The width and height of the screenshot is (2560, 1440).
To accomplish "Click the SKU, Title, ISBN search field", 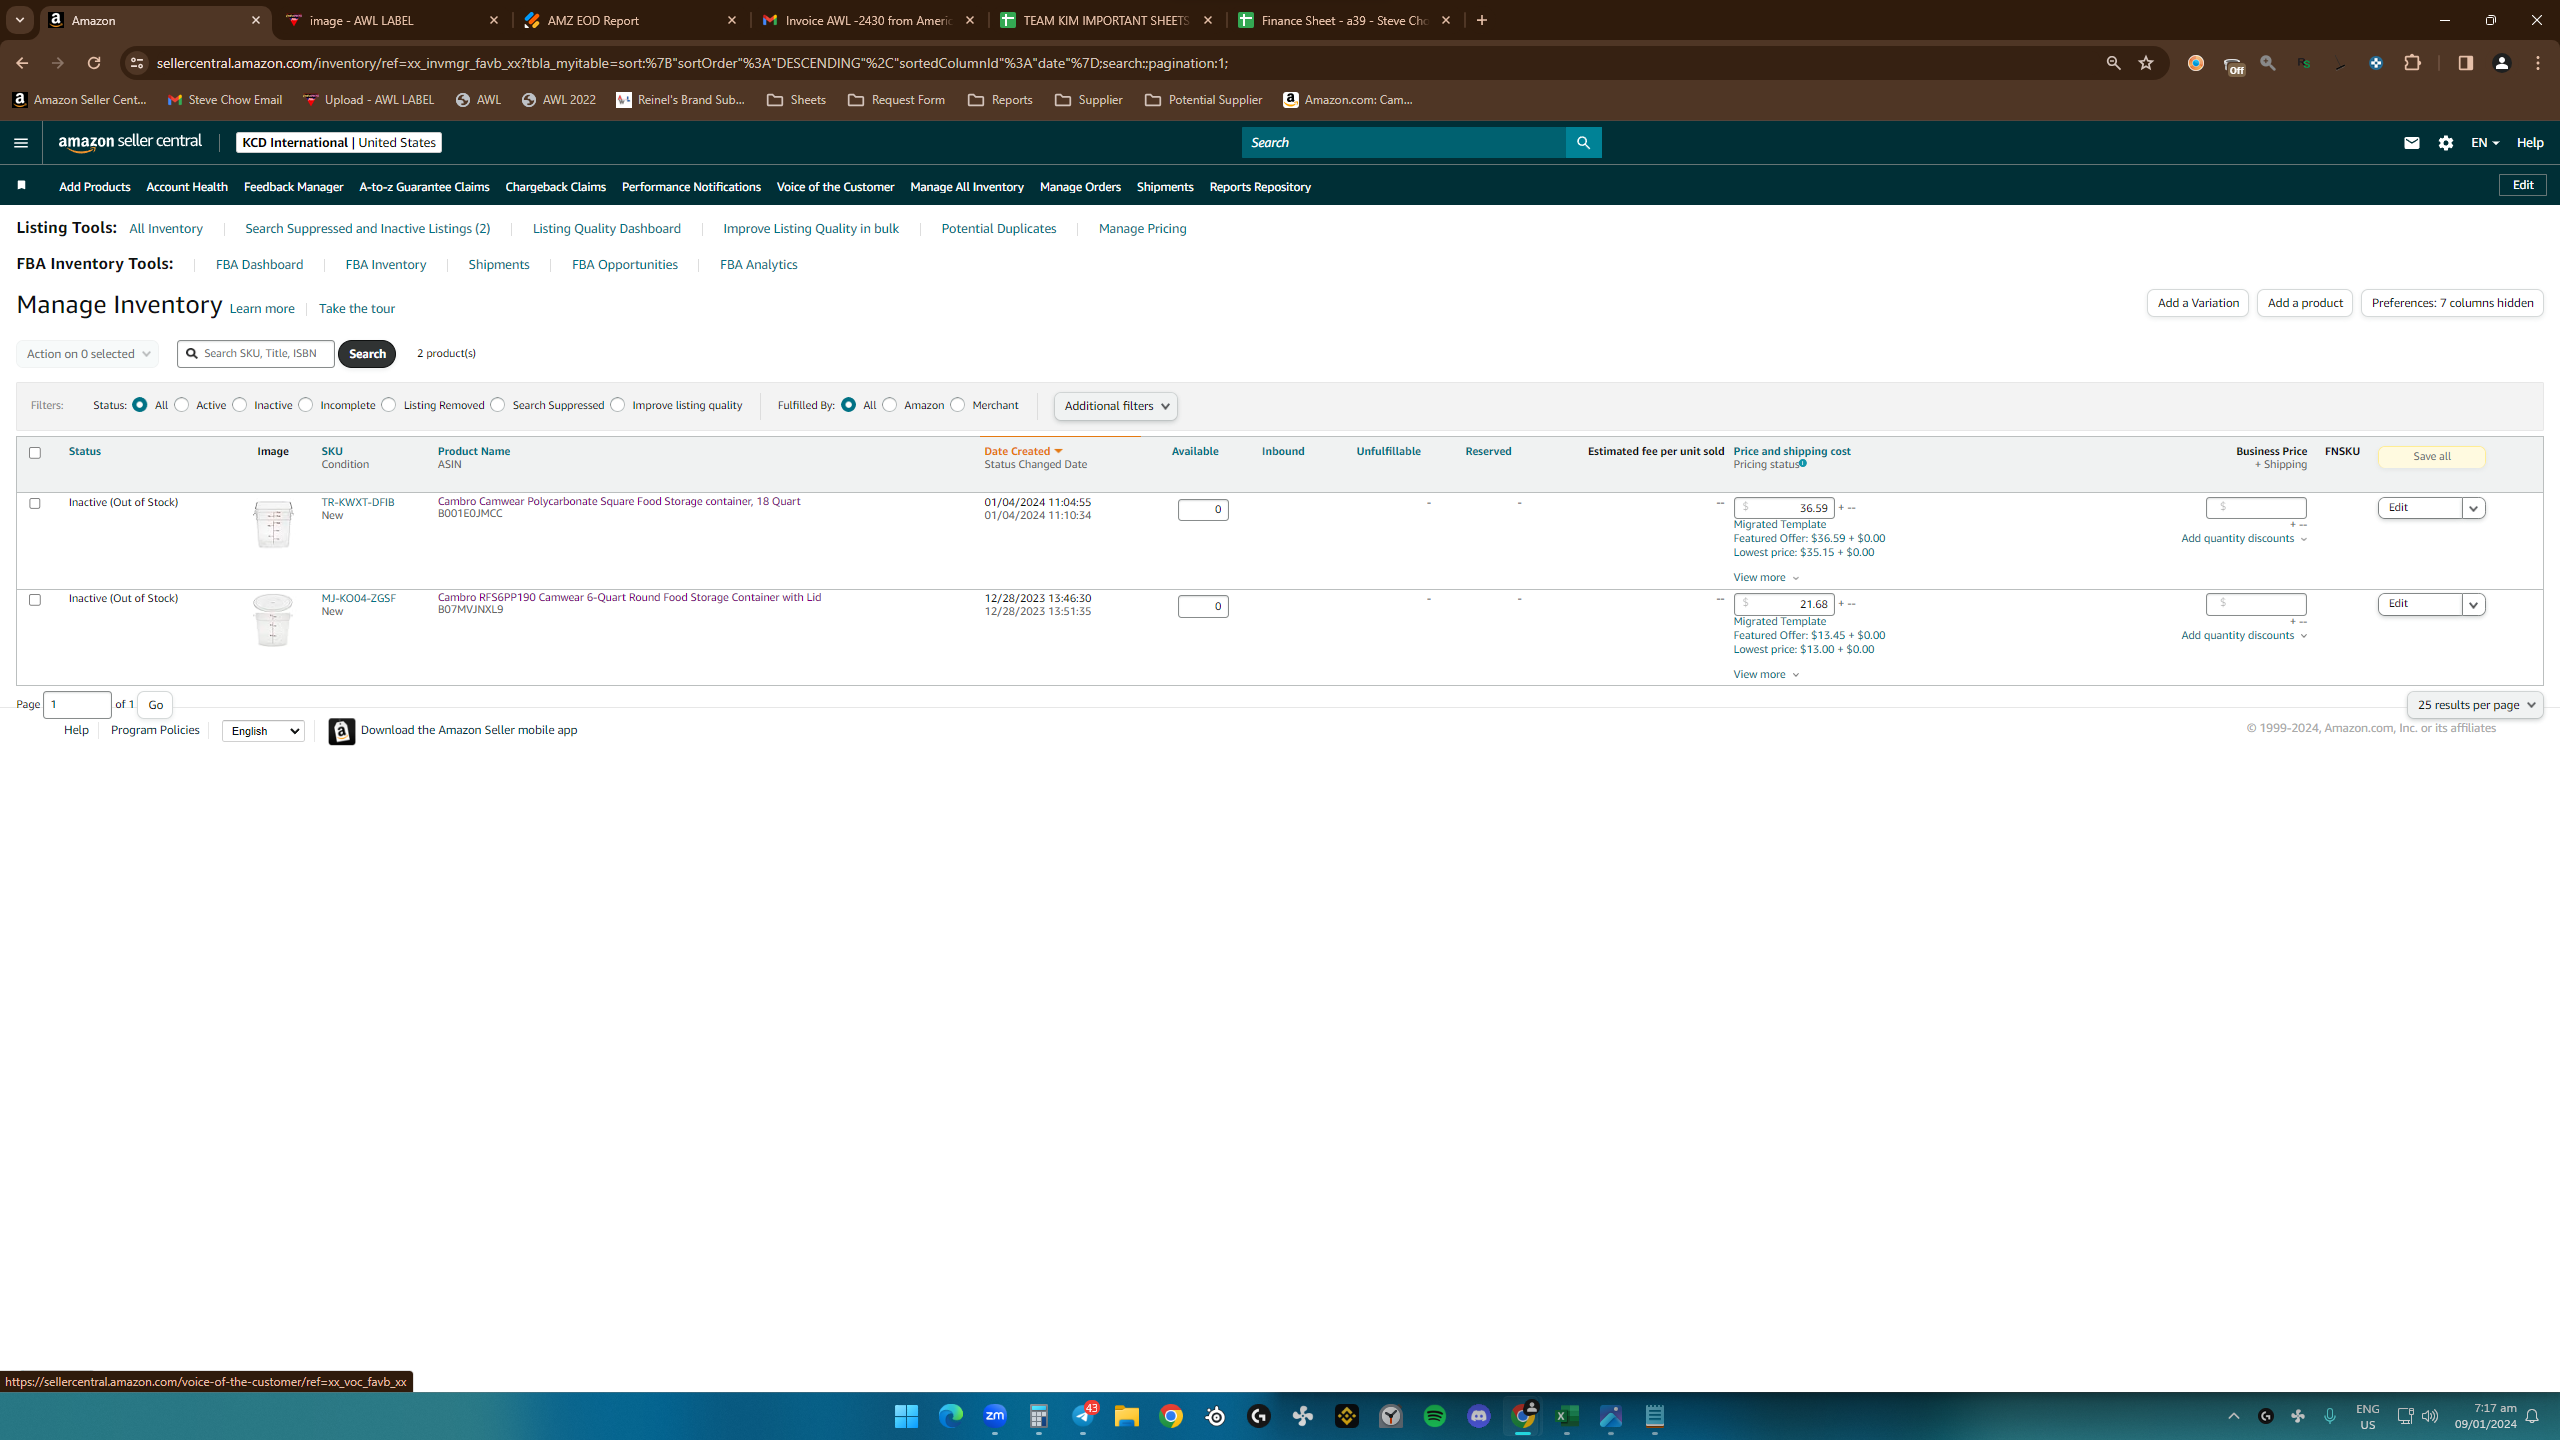I will 256,354.
